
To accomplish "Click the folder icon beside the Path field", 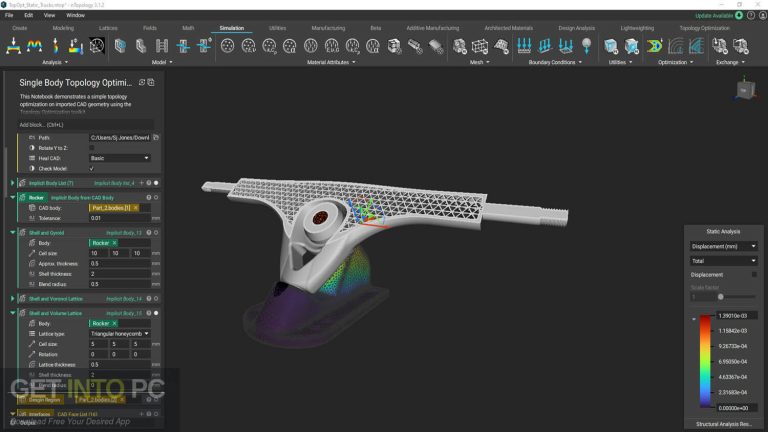I will click(x=156, y=137).
